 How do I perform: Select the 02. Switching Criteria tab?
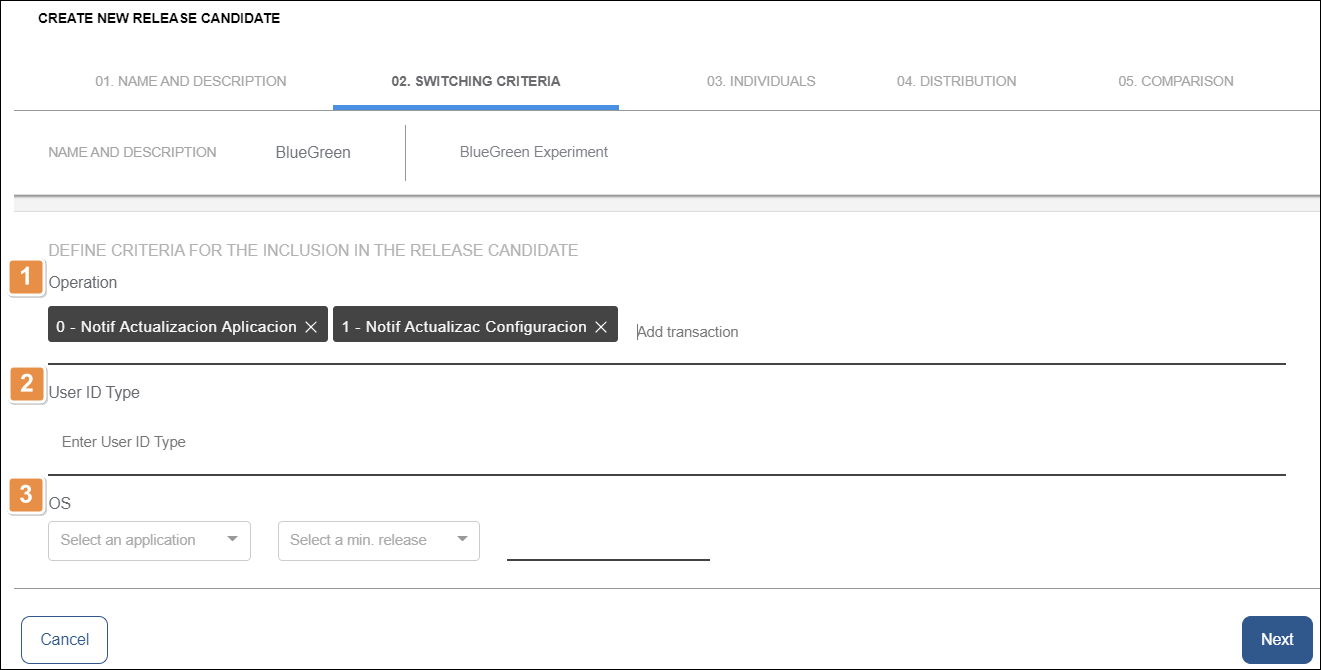point(475,81)
